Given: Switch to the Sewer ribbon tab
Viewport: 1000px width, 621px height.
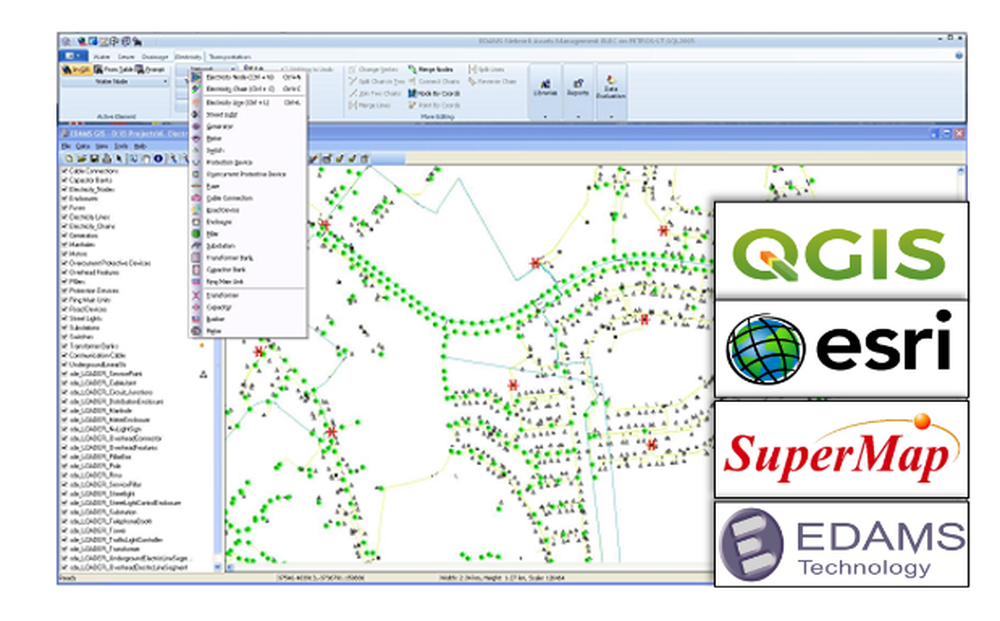Looking at the screenshot, I should [126, 57].
